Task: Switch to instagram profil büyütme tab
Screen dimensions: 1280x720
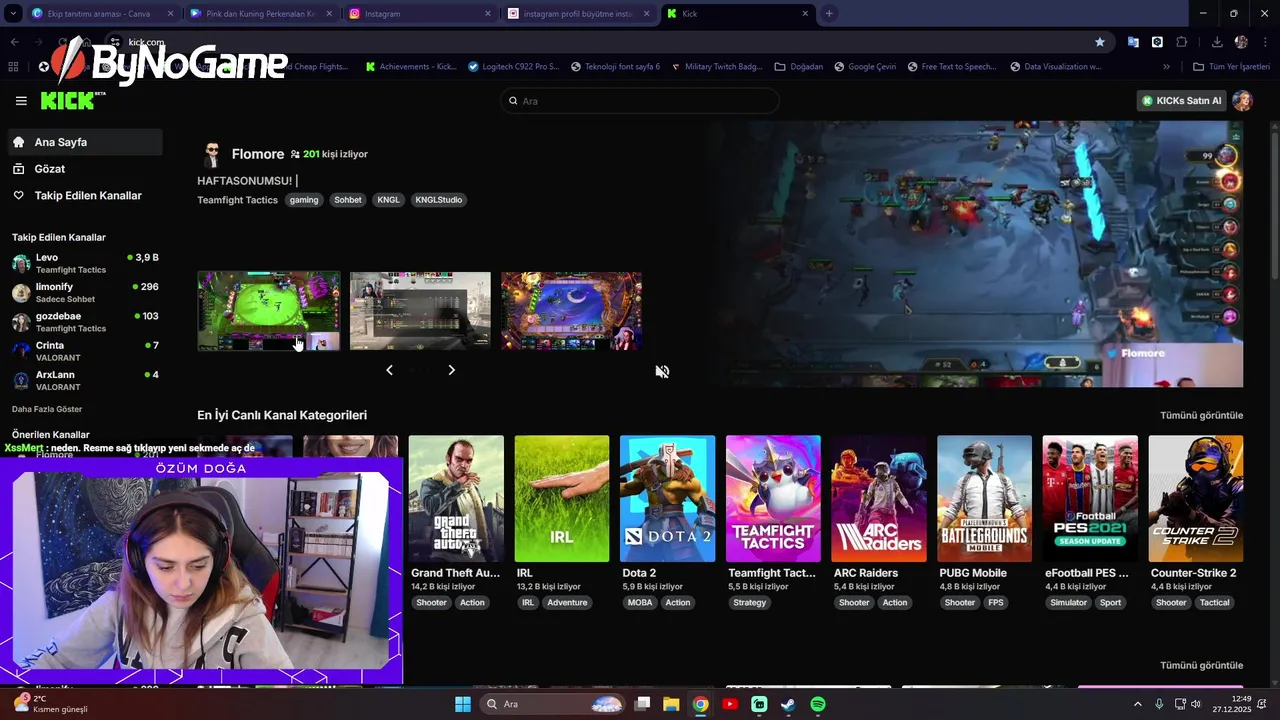Action: [580, 14]
